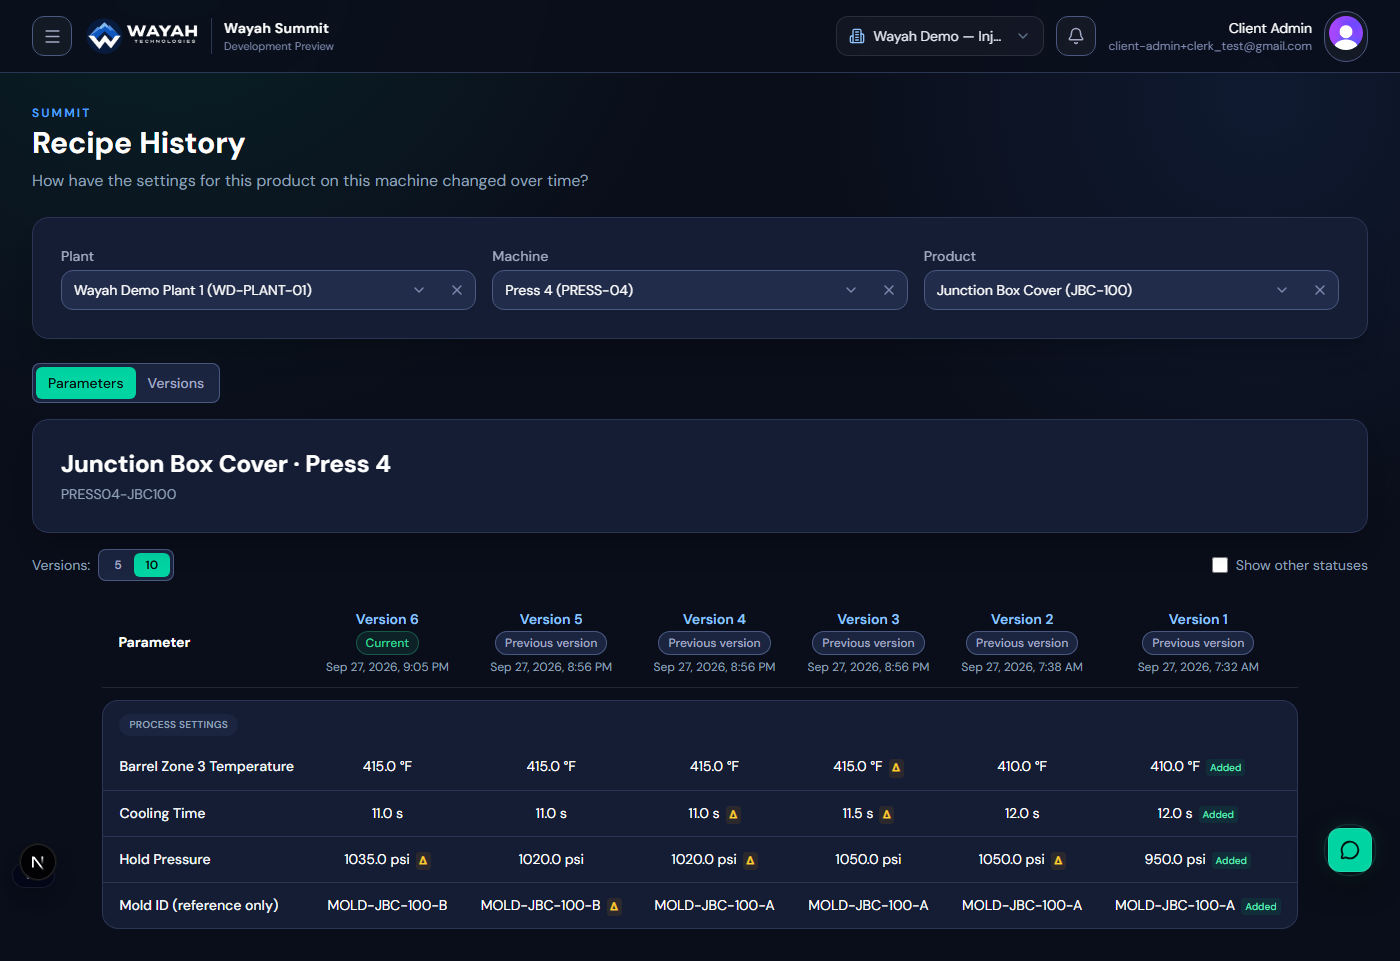The height and width of the screenshot is (961, 1400).
Task: Open the chat support widget
Action: point(1350,850)
